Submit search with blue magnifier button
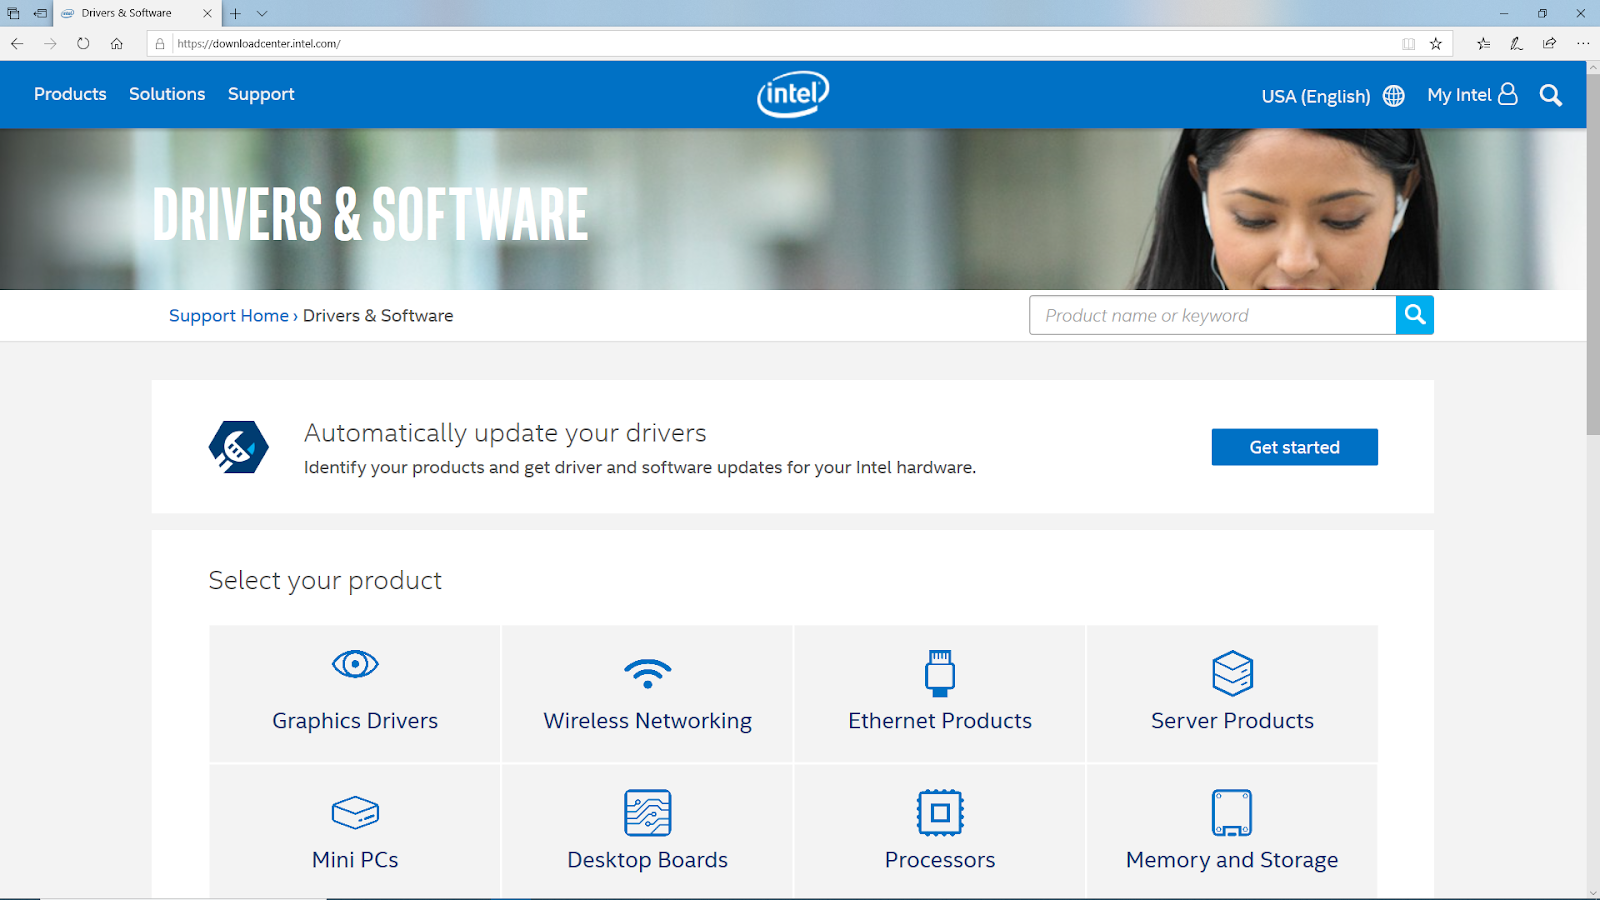 [x=1414, y=315]
